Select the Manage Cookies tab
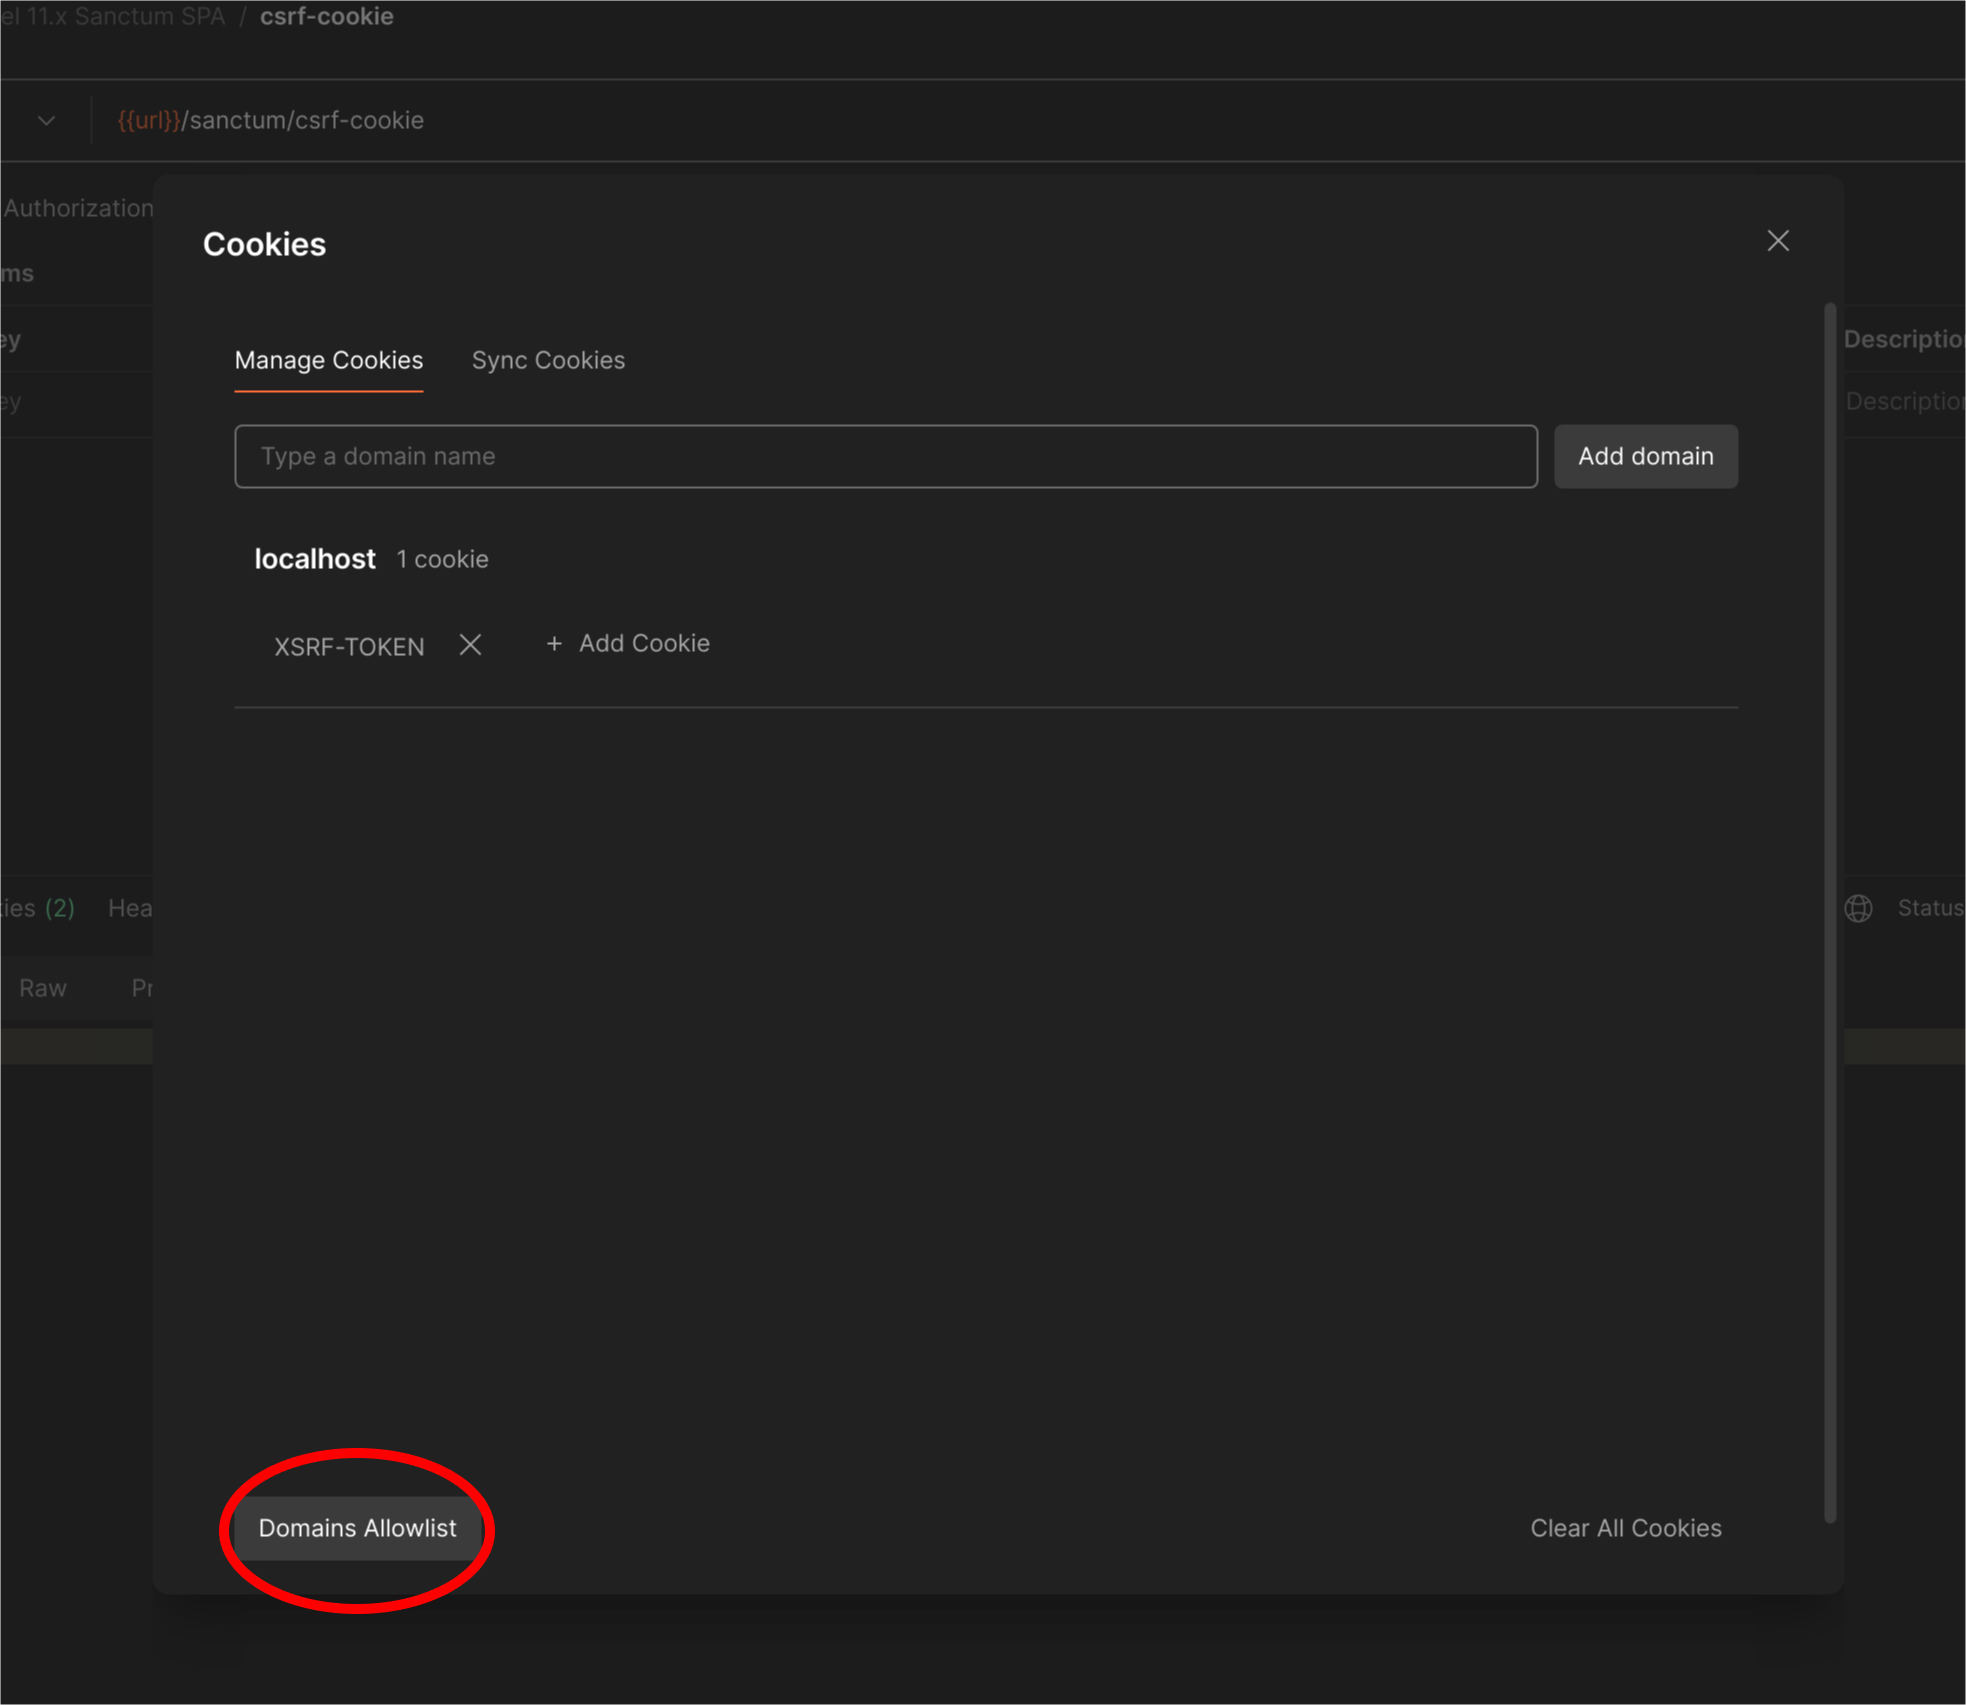This screenshot has height=1705, width=1966. click(x=329, y=360)
